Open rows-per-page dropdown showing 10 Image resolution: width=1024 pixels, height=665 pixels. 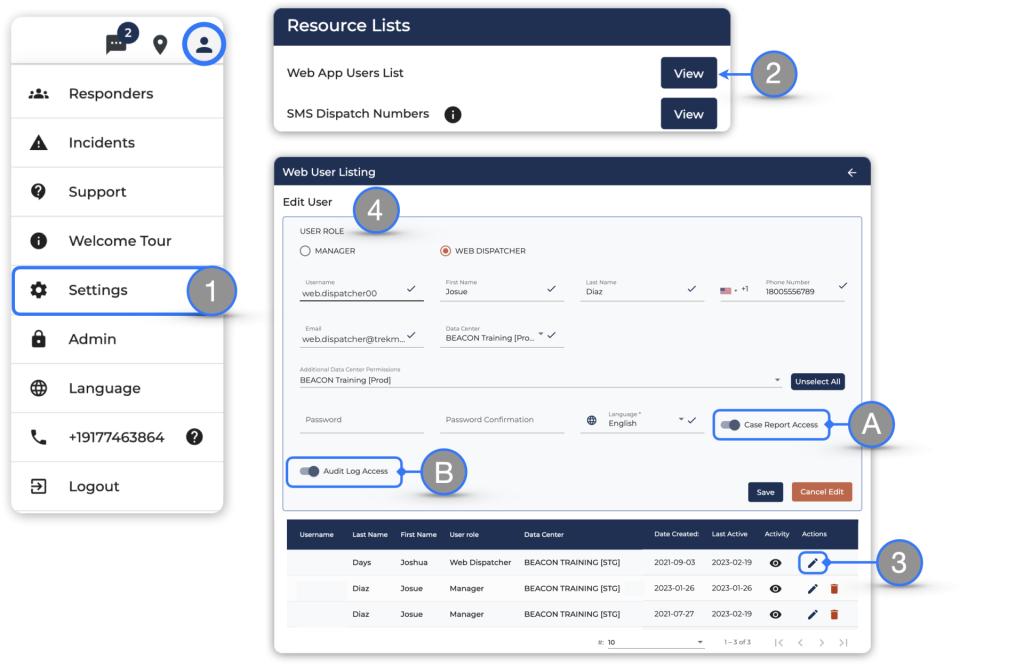click(x=655, y=643)
